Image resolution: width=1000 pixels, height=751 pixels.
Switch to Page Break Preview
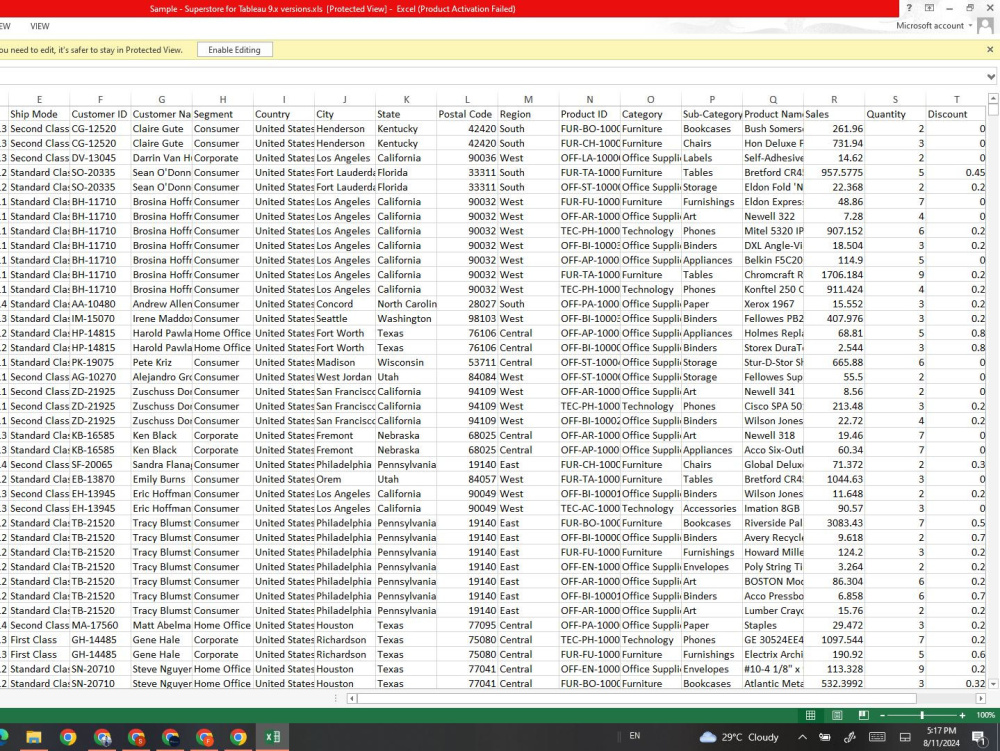point(864,715)
